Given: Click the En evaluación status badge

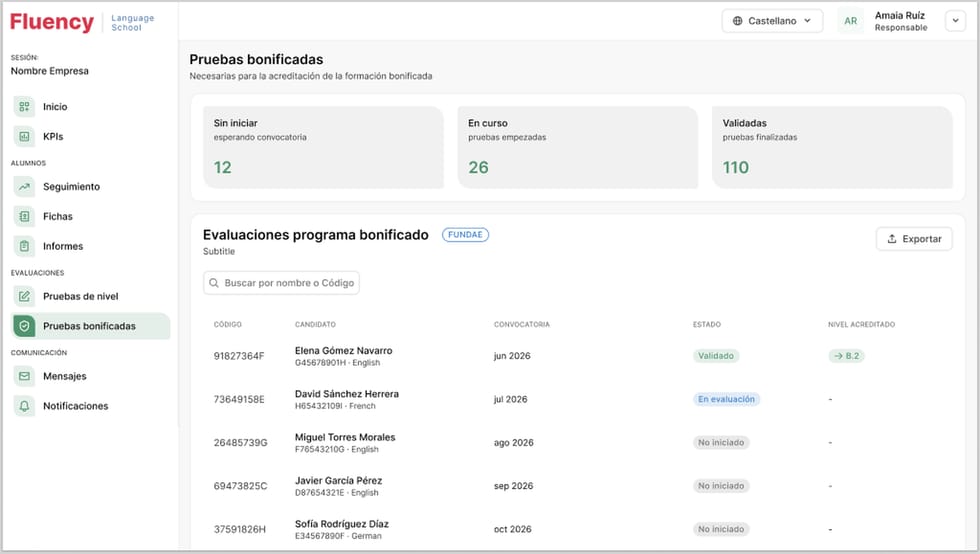Looking at the screenshot, I should (x=726, y=399).
